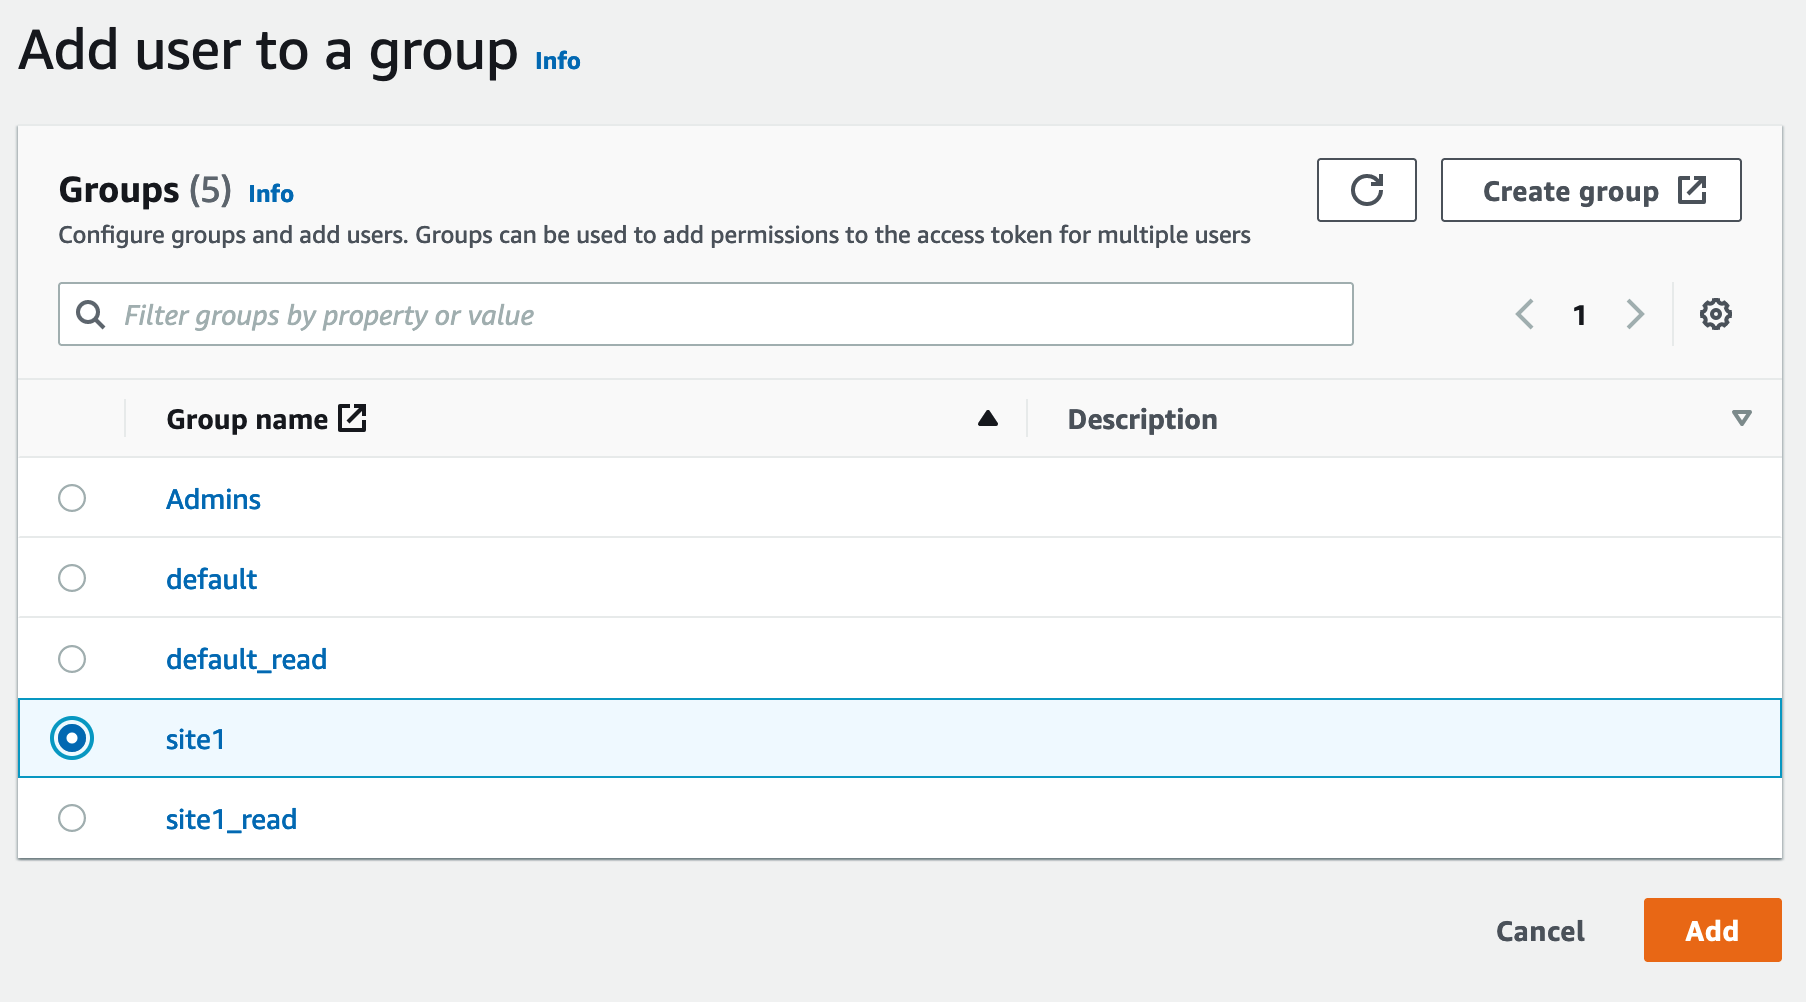This screenshot has width=1806, height=1002.
Task: Open table preferences gear icon
Action: pyautogui.click(x=1715, y=314)
